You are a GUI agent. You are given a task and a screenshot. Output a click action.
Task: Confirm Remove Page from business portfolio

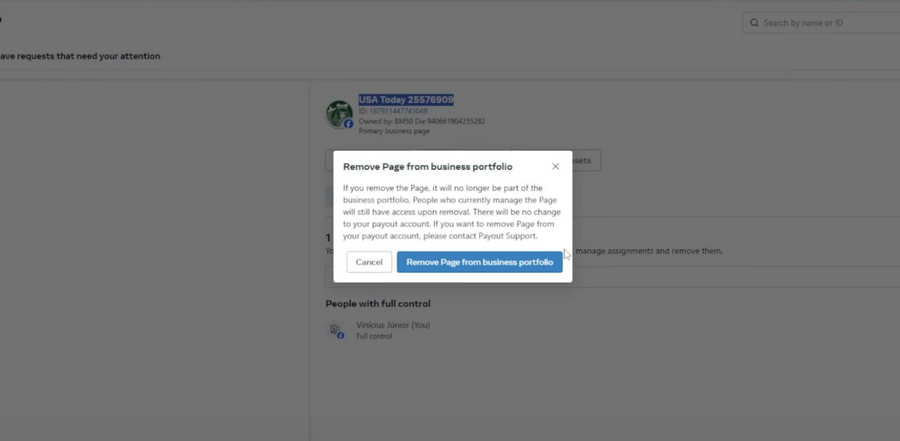click(479, 262)
